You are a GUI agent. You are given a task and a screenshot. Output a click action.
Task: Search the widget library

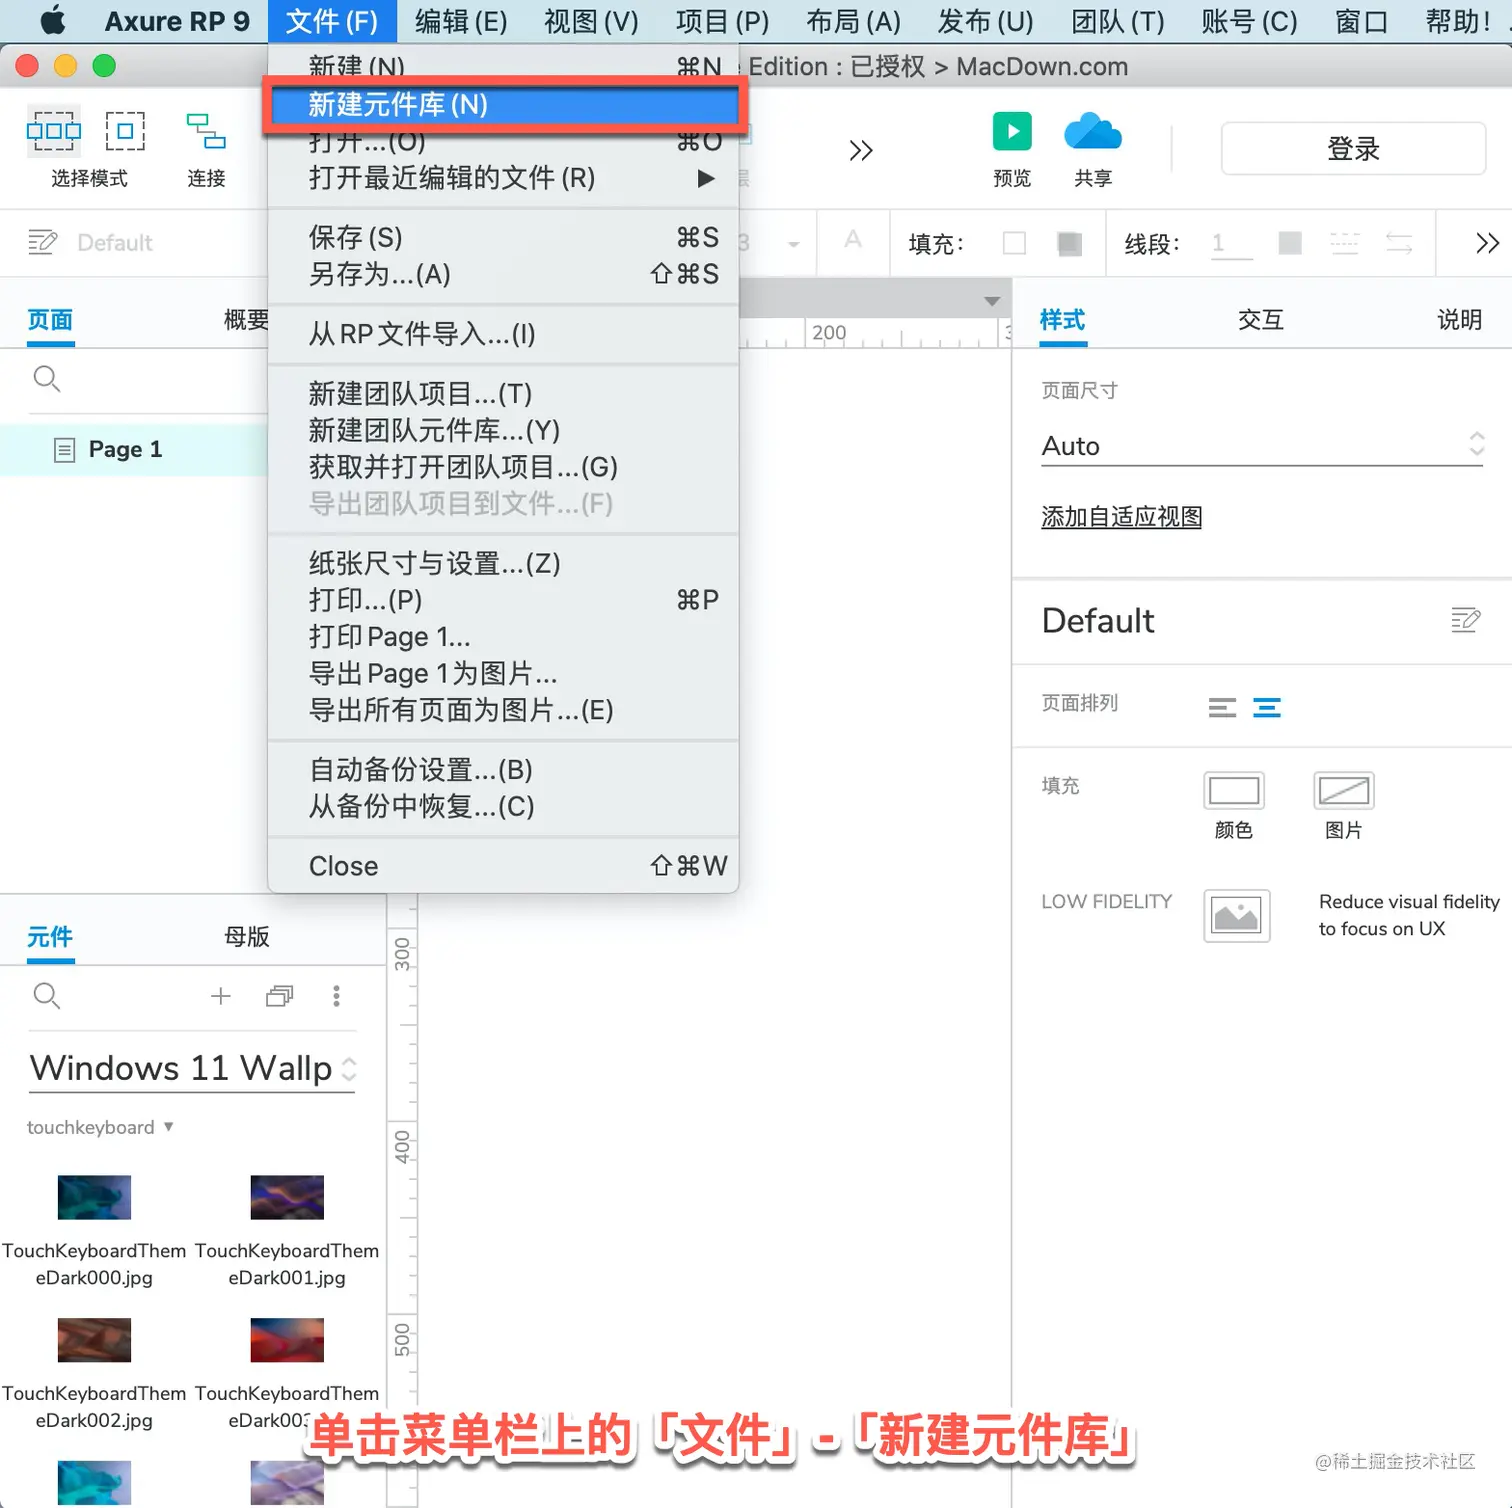[x=47, y=996]
